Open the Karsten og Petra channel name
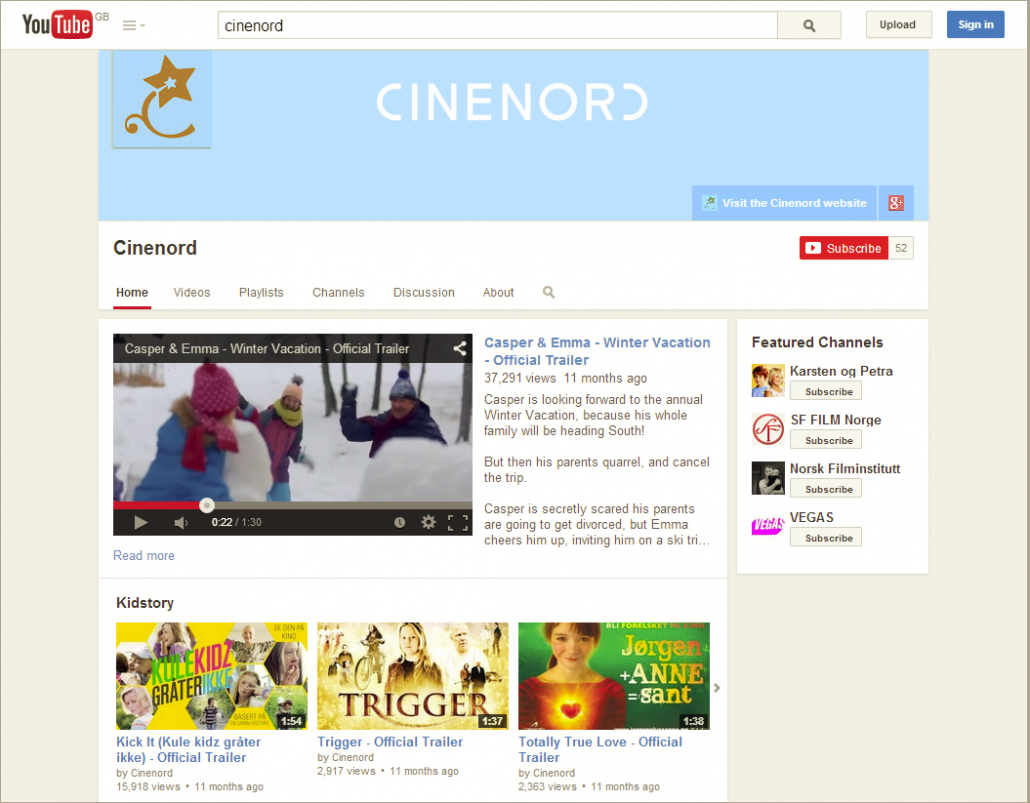This screenshot has height=803, width=1030. tap(841, 371)
